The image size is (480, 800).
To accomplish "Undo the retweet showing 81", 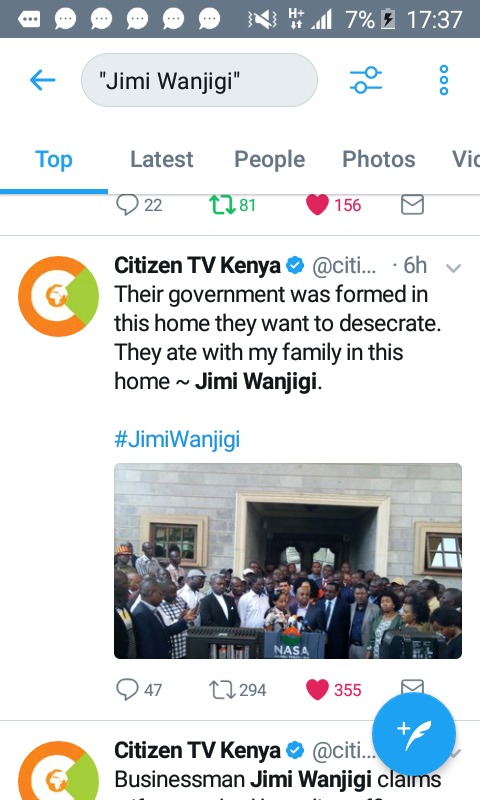I will tap(222, 205).
